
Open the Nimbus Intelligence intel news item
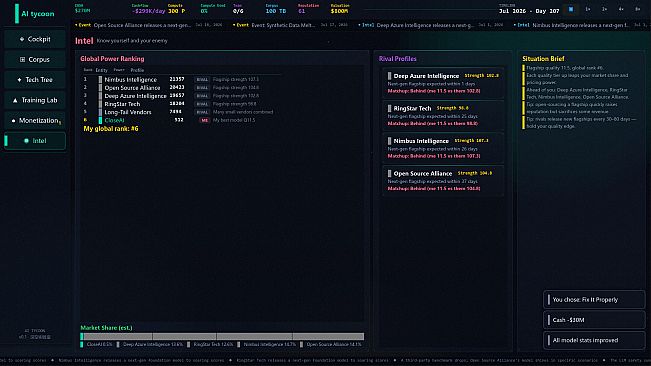point(581,25)
